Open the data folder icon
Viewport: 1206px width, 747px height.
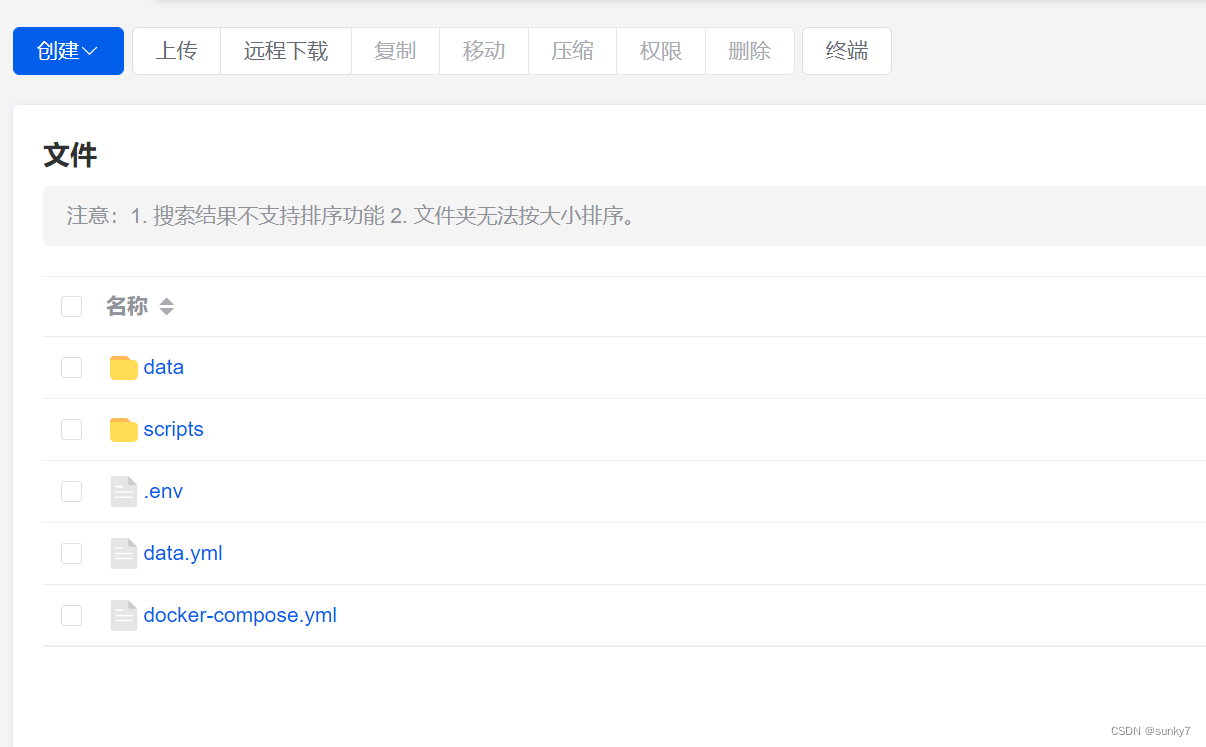[122, 367]
